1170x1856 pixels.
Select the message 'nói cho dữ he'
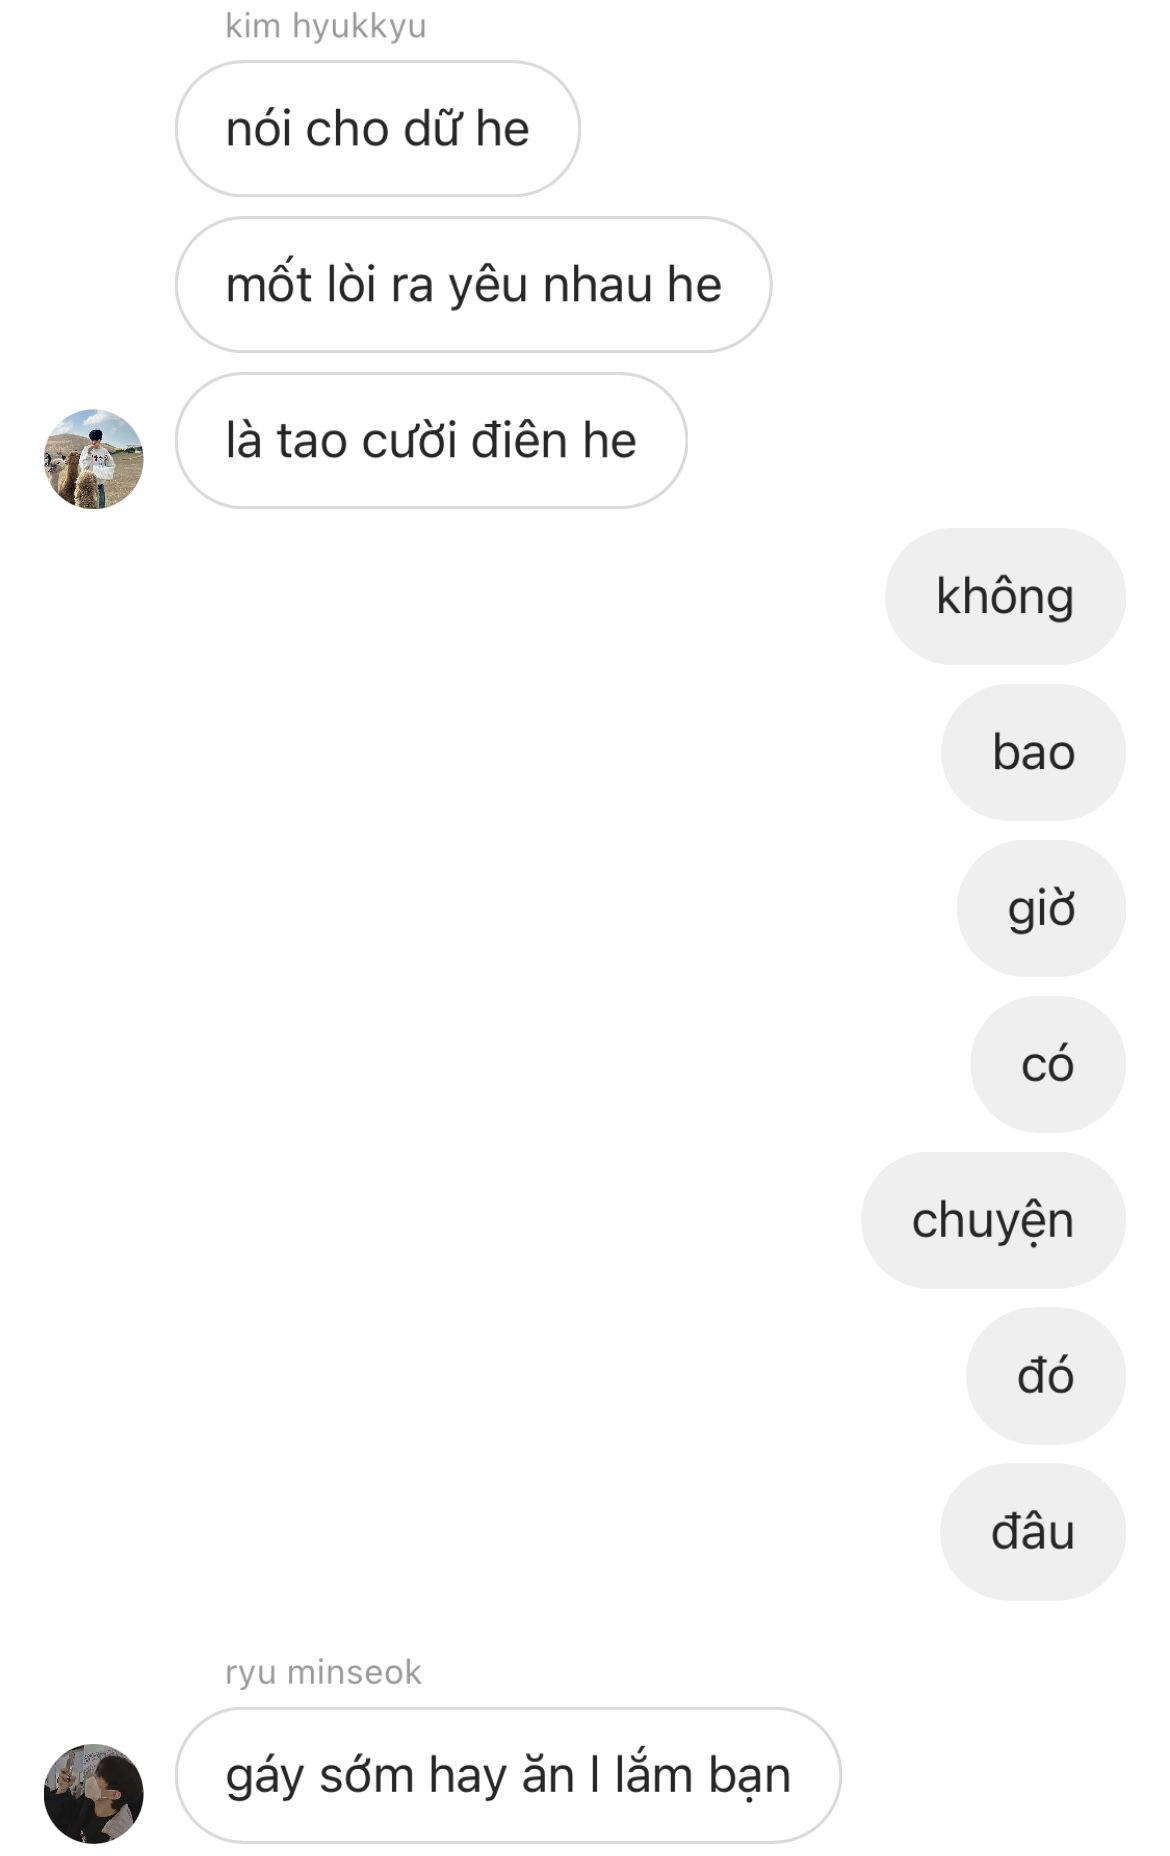click(x=378, y=129)
